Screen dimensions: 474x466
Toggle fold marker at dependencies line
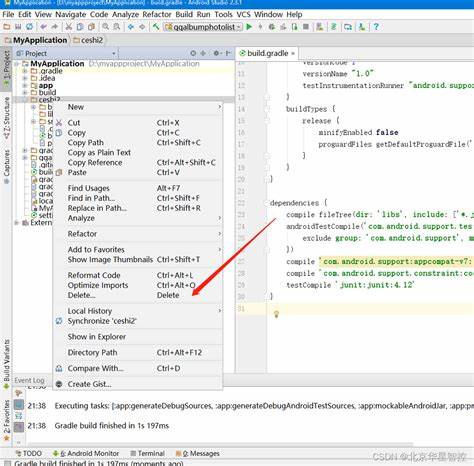click(x=267, y=203)
